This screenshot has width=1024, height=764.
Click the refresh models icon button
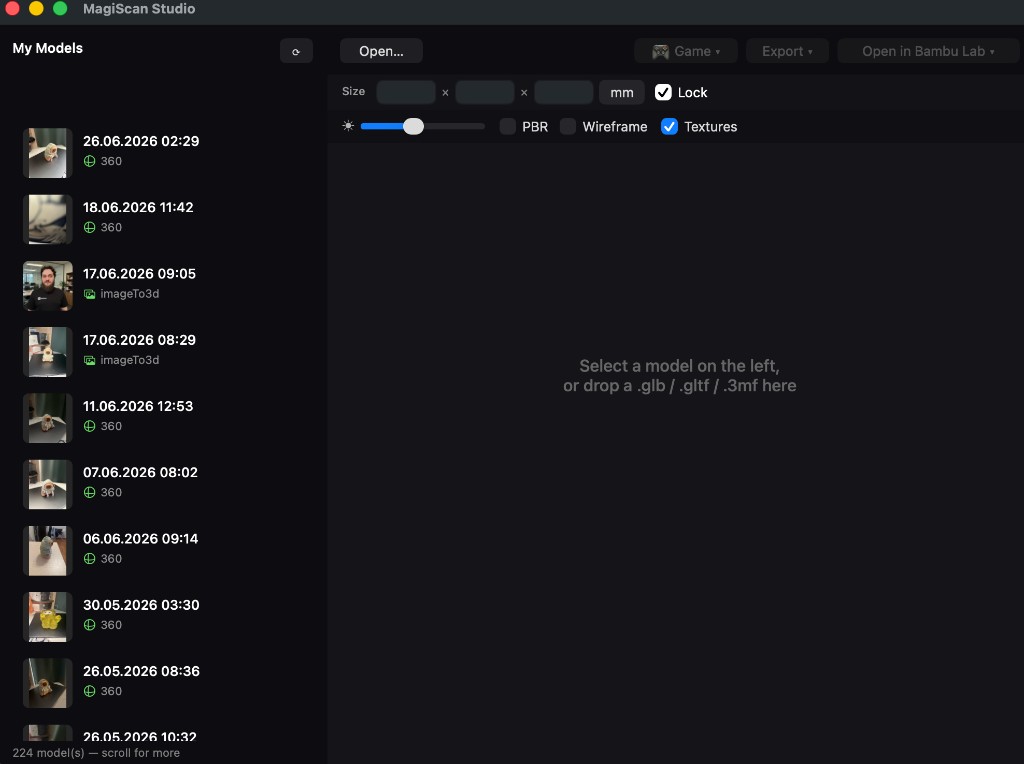coord(296,52)
